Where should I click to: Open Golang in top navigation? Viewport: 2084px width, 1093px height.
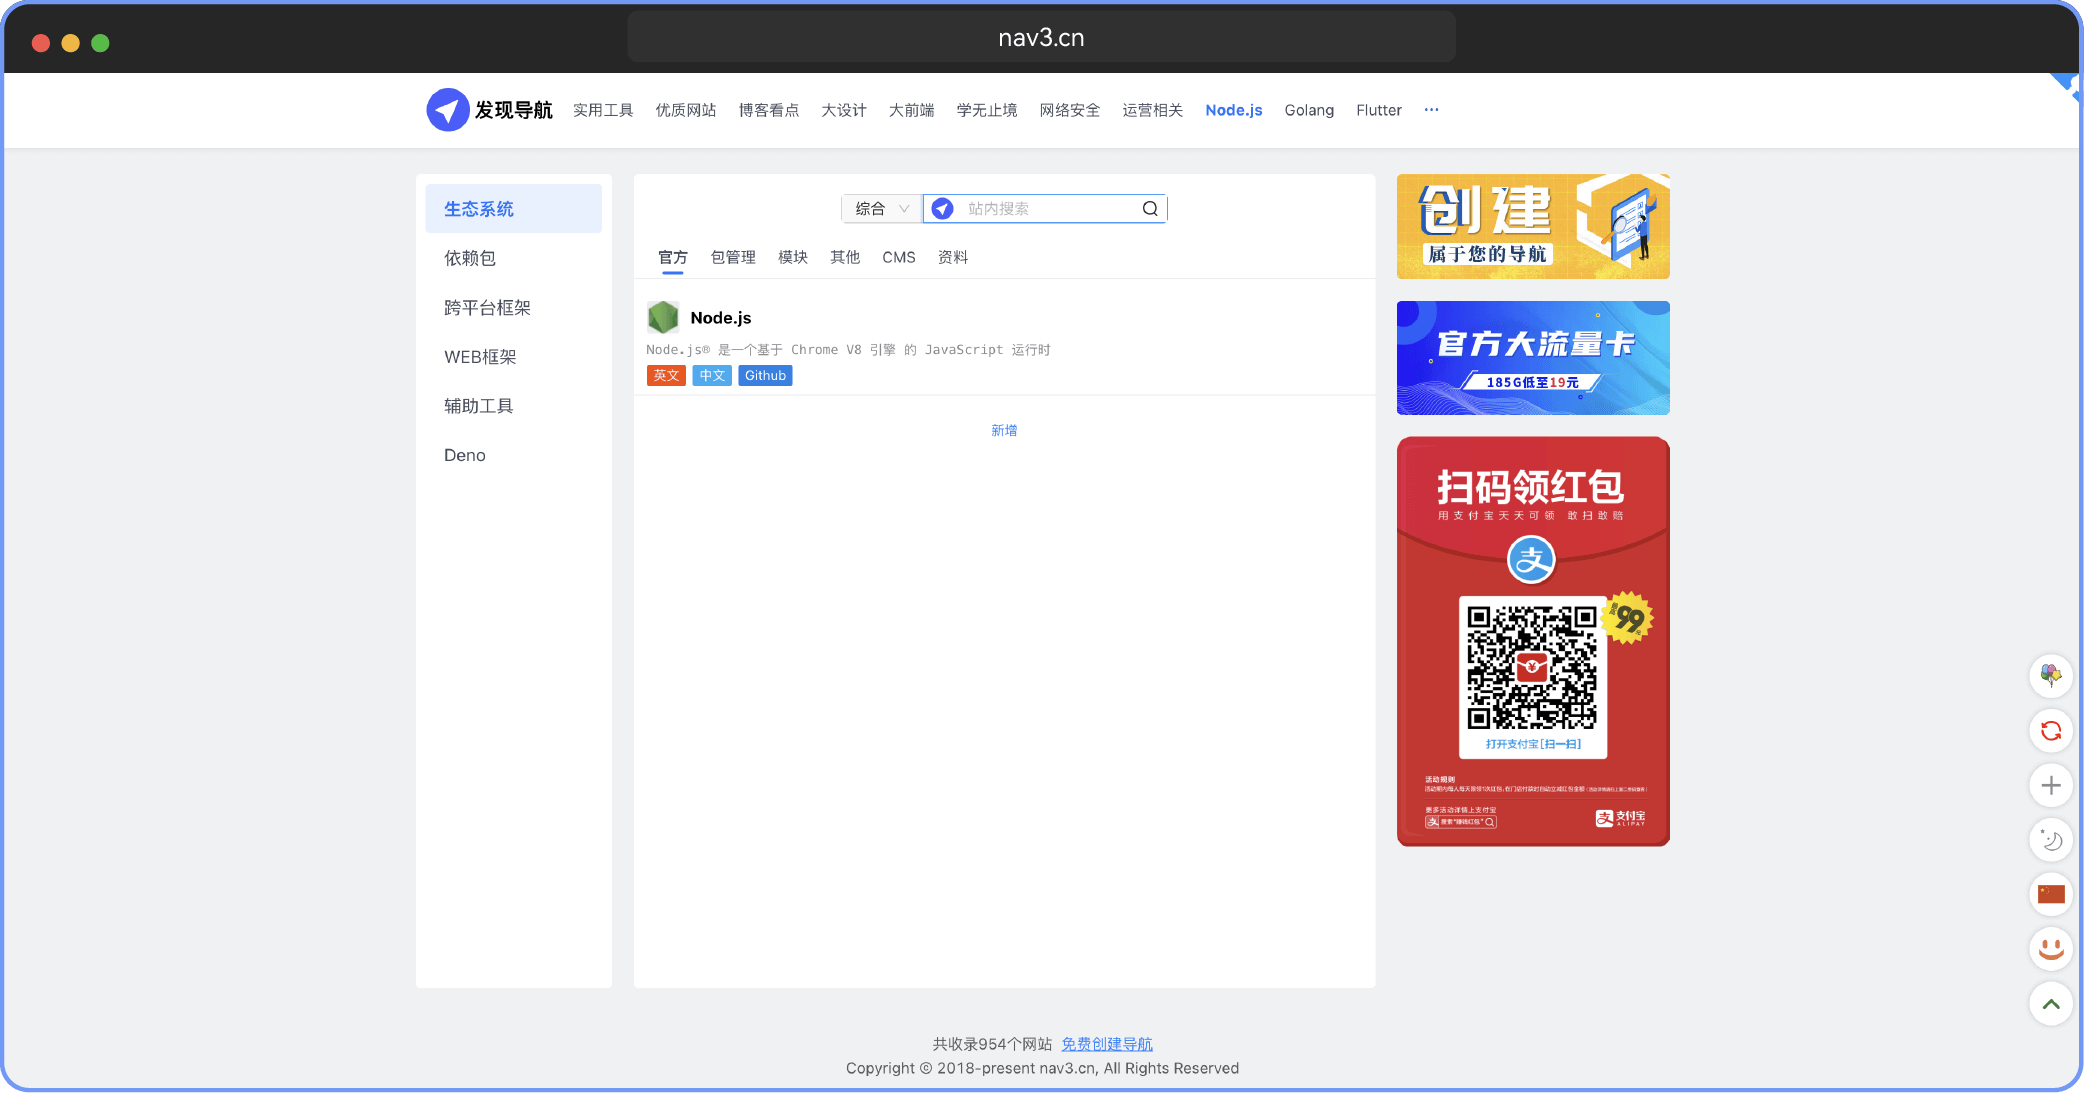[x=1309, y=110]
